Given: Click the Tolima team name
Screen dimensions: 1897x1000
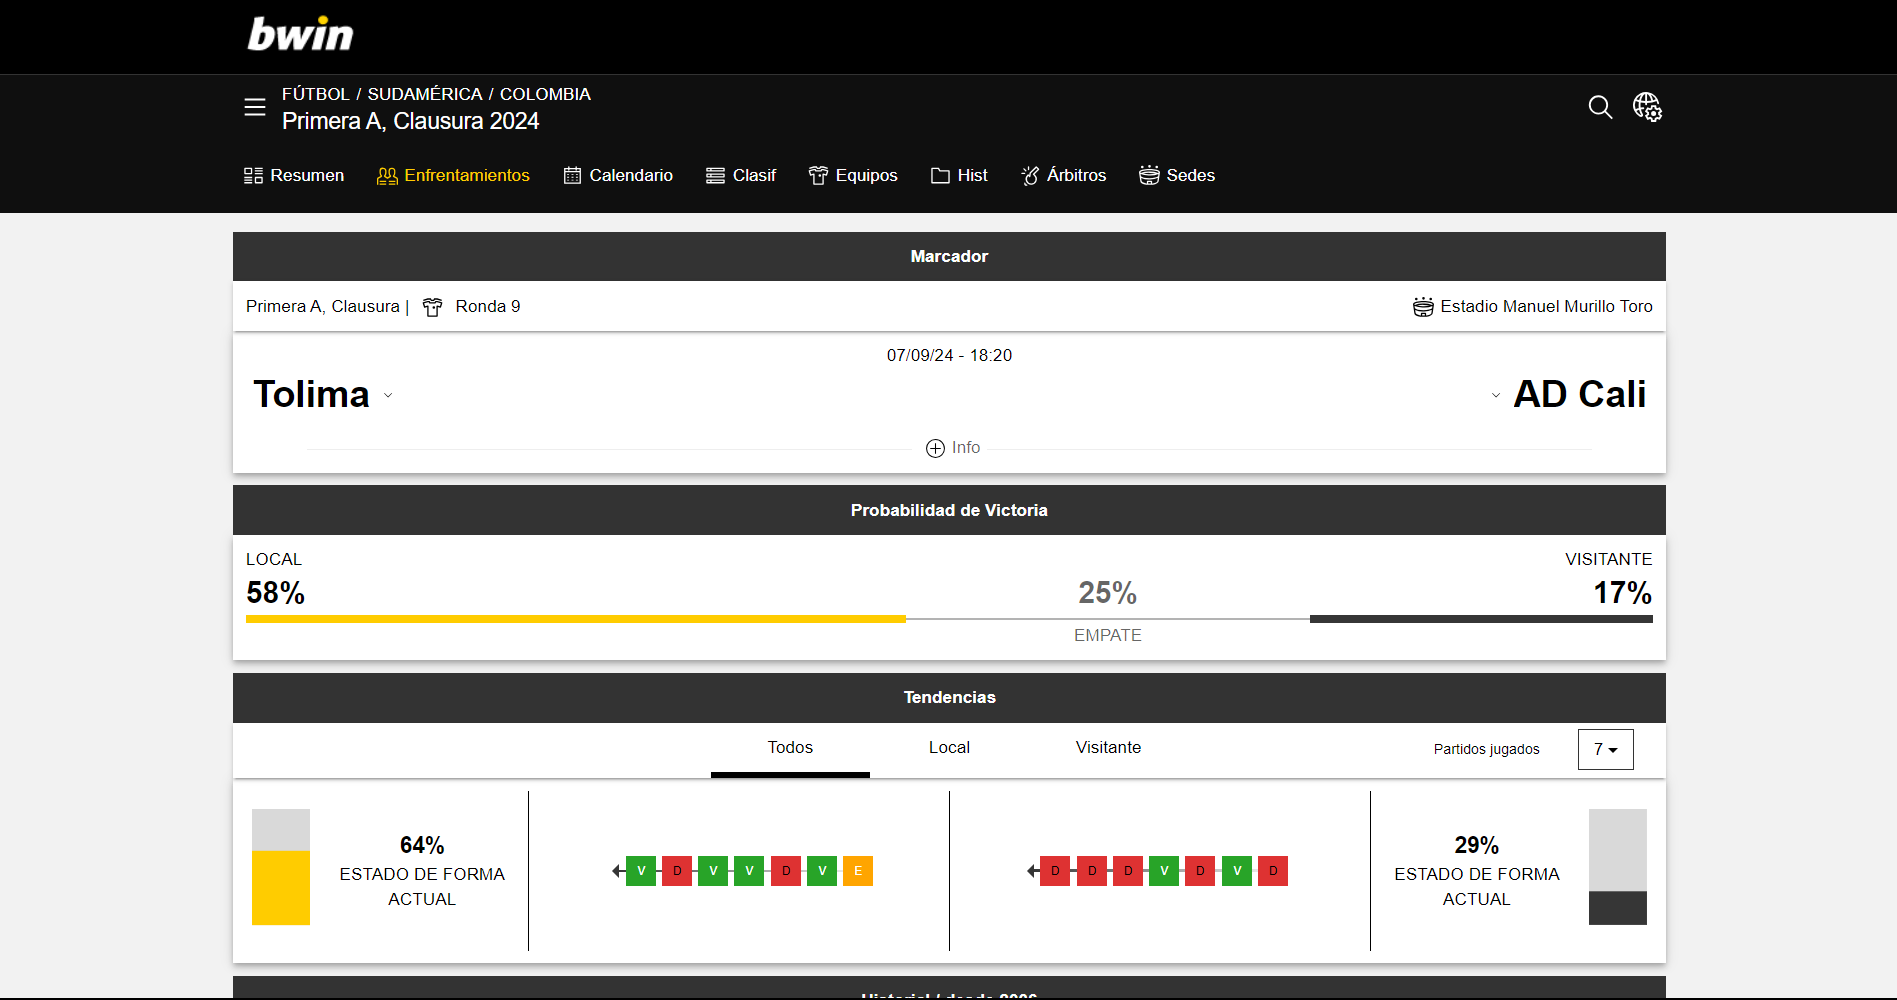Looking at the screenshot, I should coord(311,394).
